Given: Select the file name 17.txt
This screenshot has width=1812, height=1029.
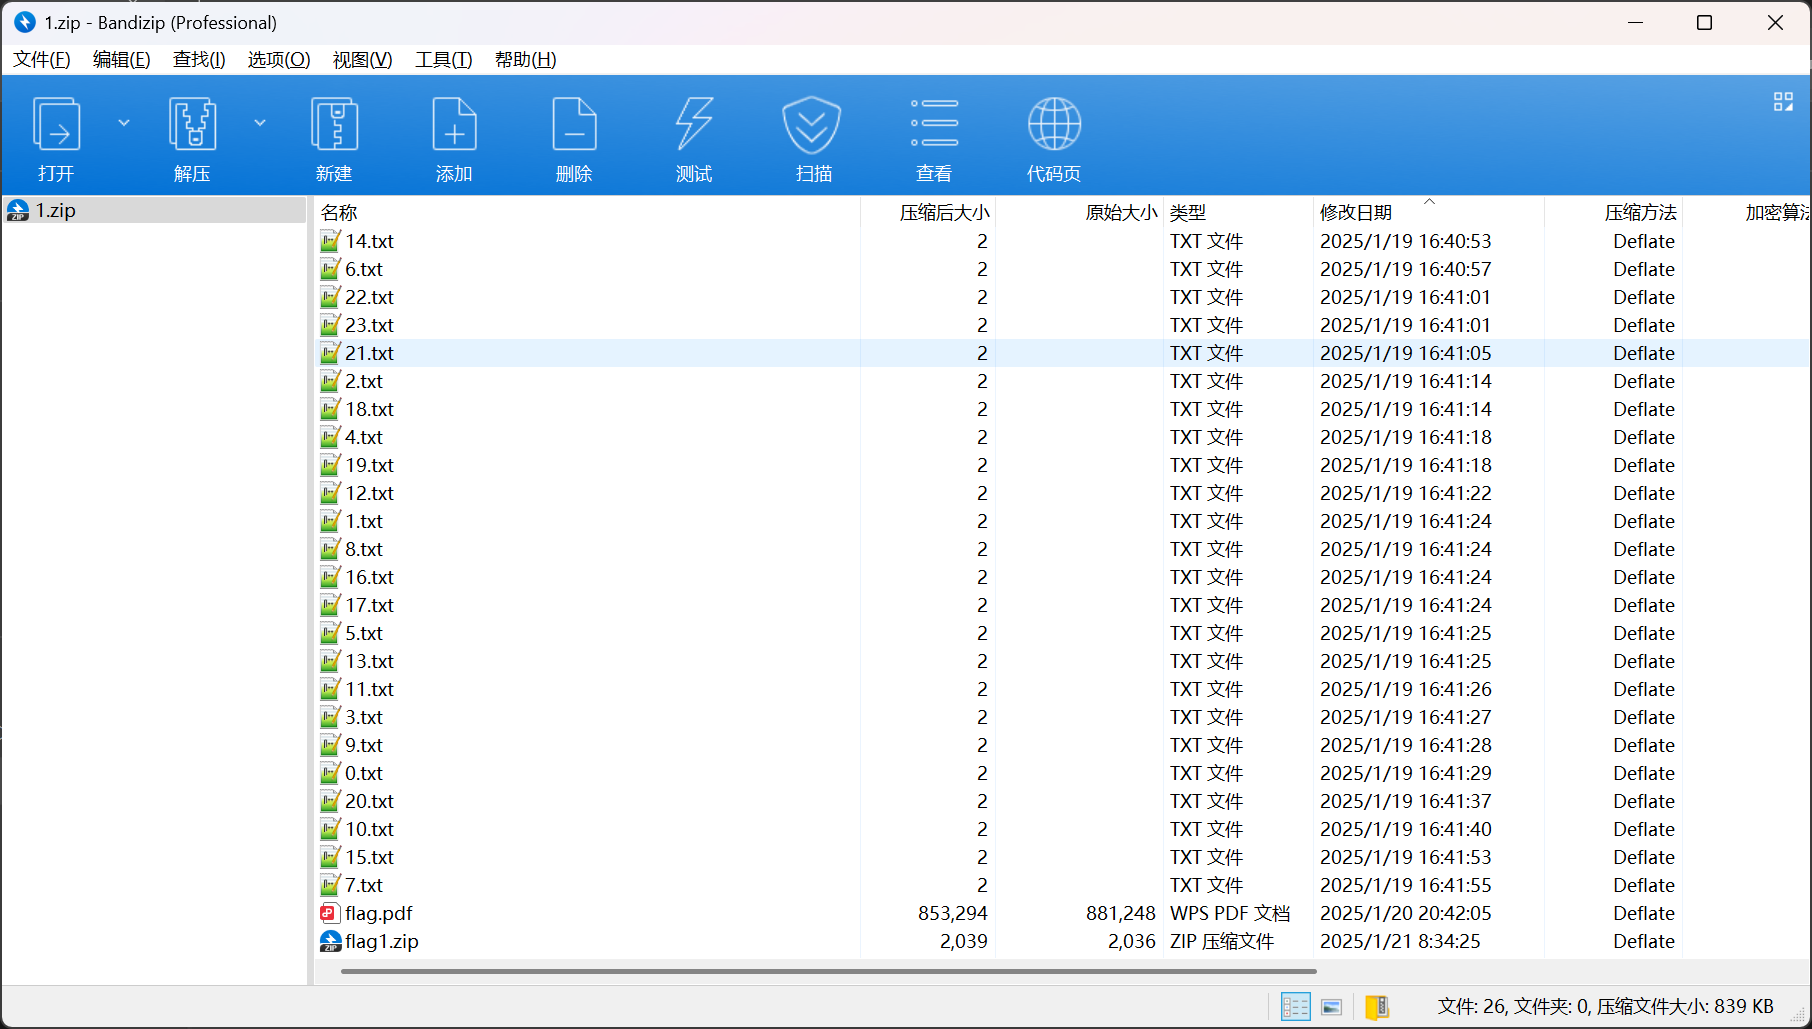Looking at the screenshot, I should [x=369, y=605].
